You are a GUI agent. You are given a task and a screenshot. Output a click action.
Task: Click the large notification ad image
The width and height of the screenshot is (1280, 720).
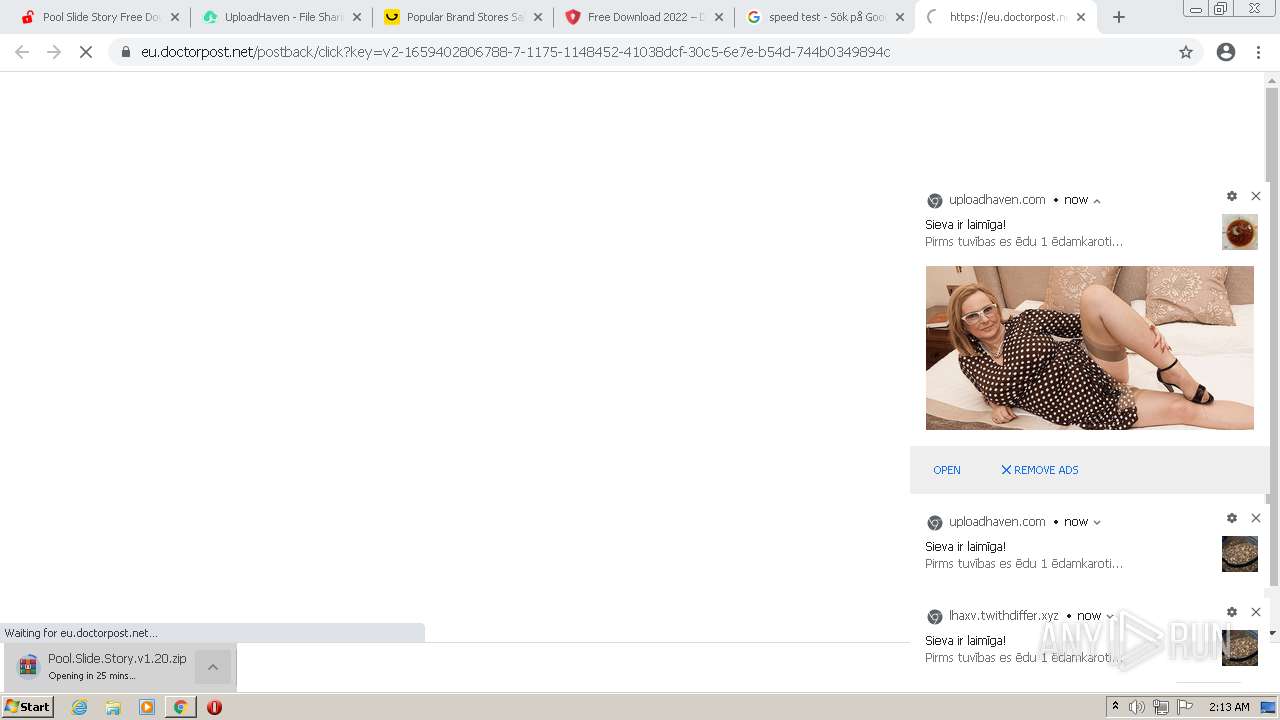[x=1089, y=348]
